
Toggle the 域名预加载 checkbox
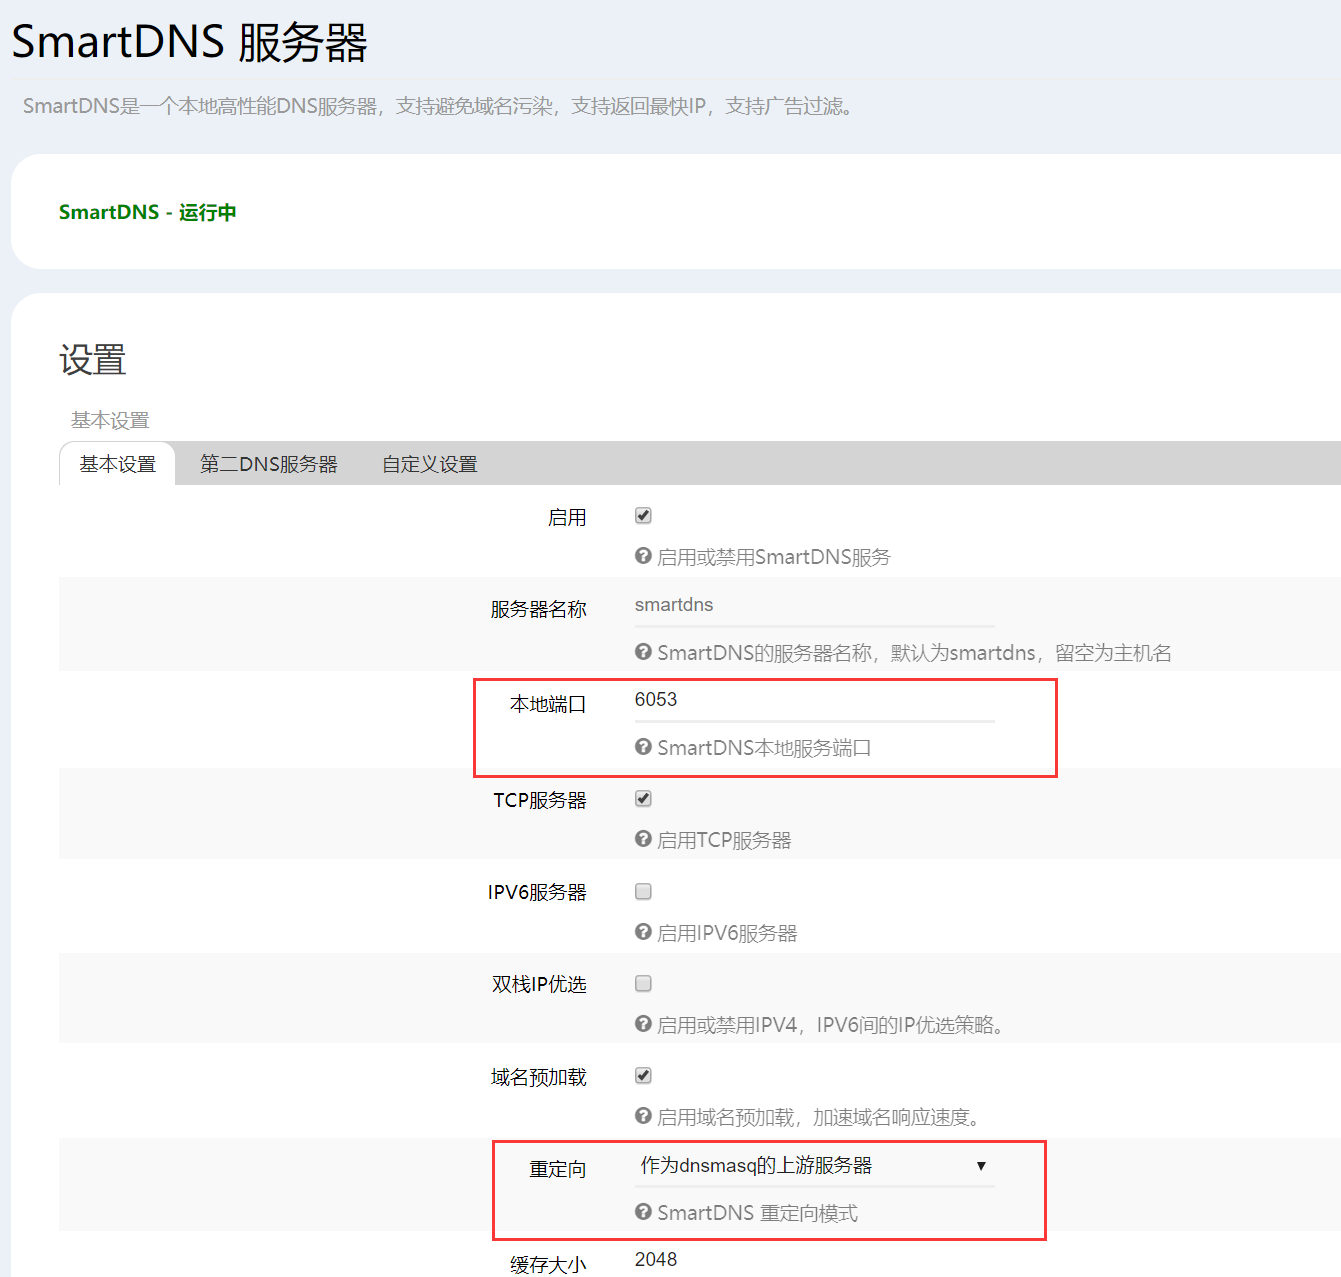click(643, 1076)
